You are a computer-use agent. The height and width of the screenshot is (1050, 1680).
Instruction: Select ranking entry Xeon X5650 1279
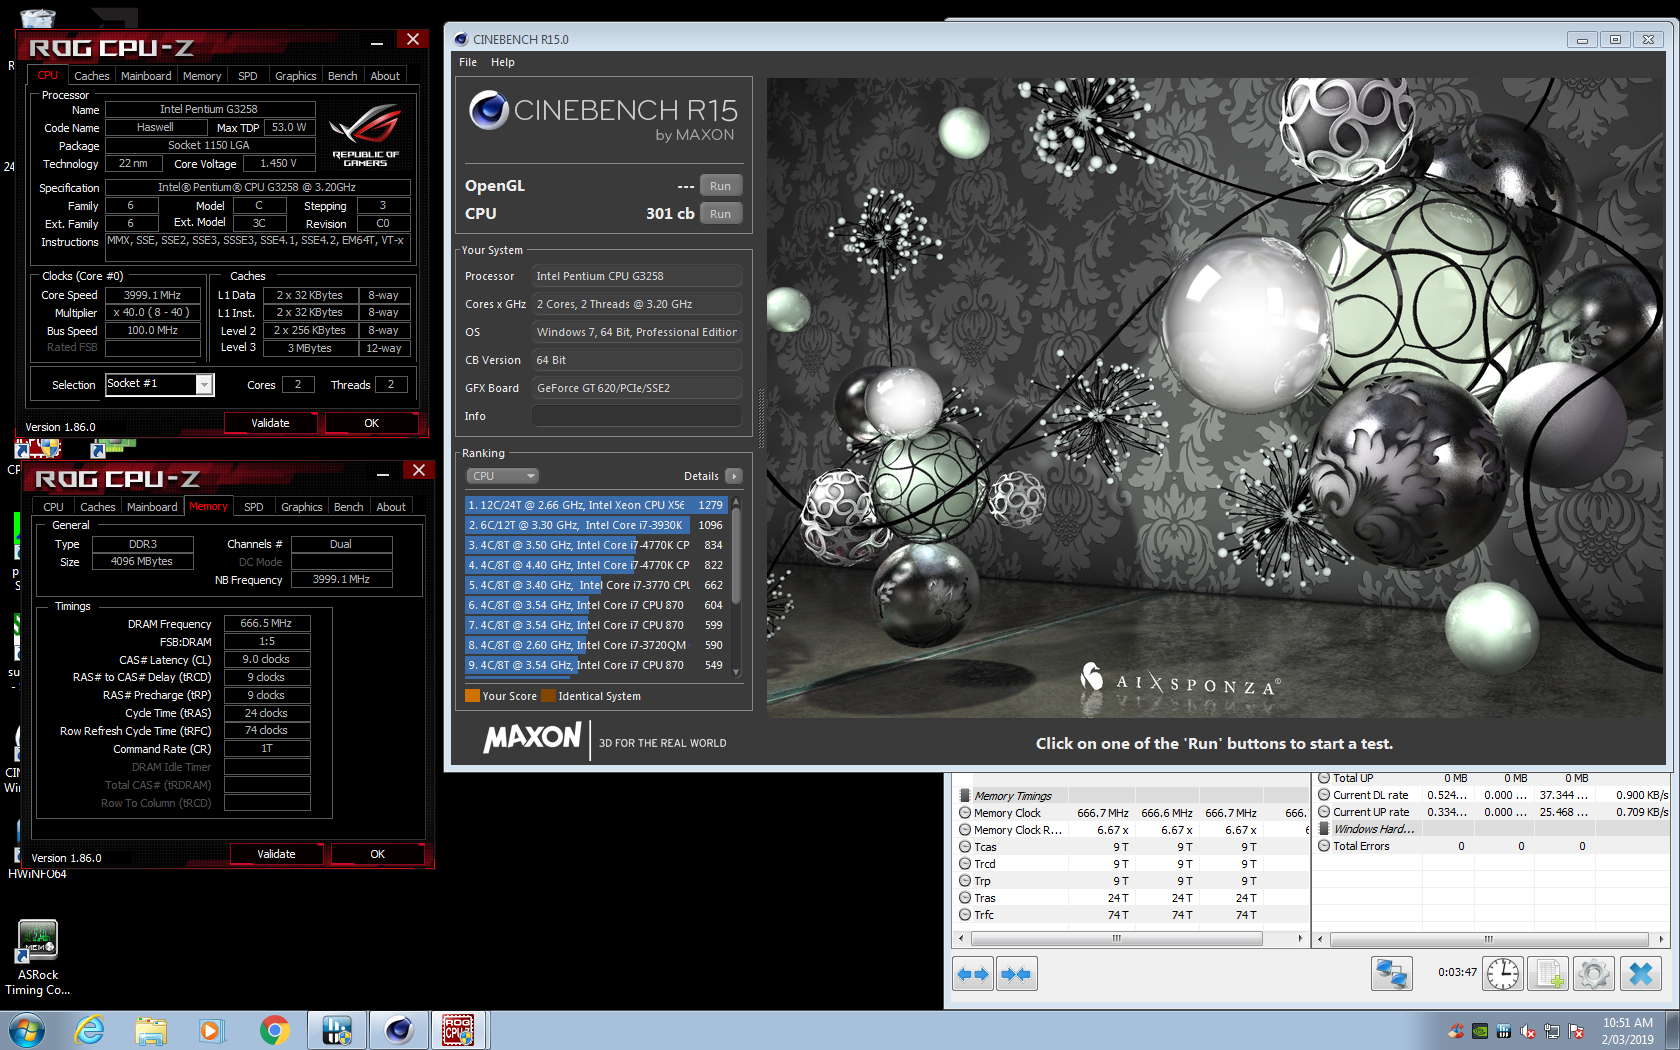point(596,505)
